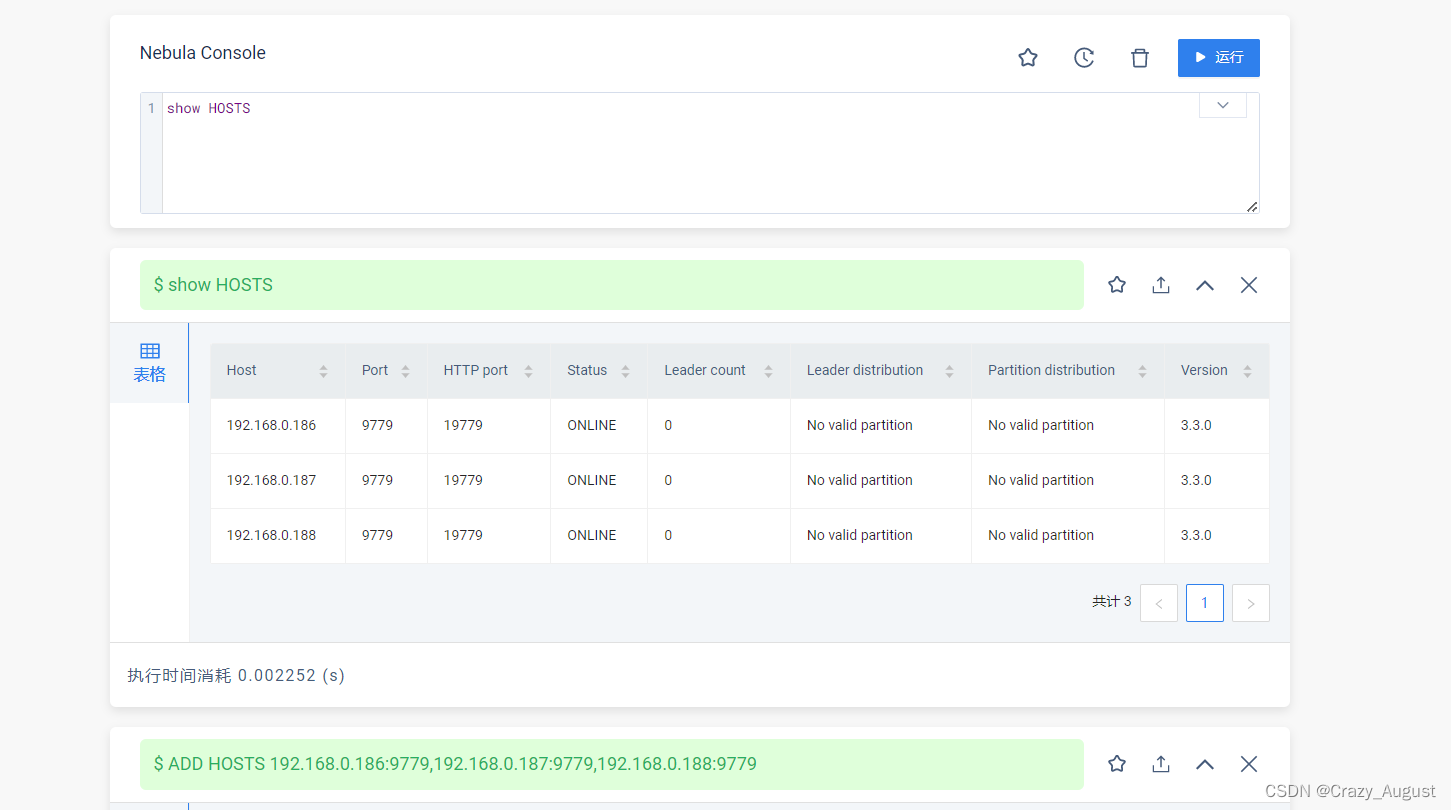Sort by HTTP port column
Viewport: 1451px width, 810px height.
528,371
